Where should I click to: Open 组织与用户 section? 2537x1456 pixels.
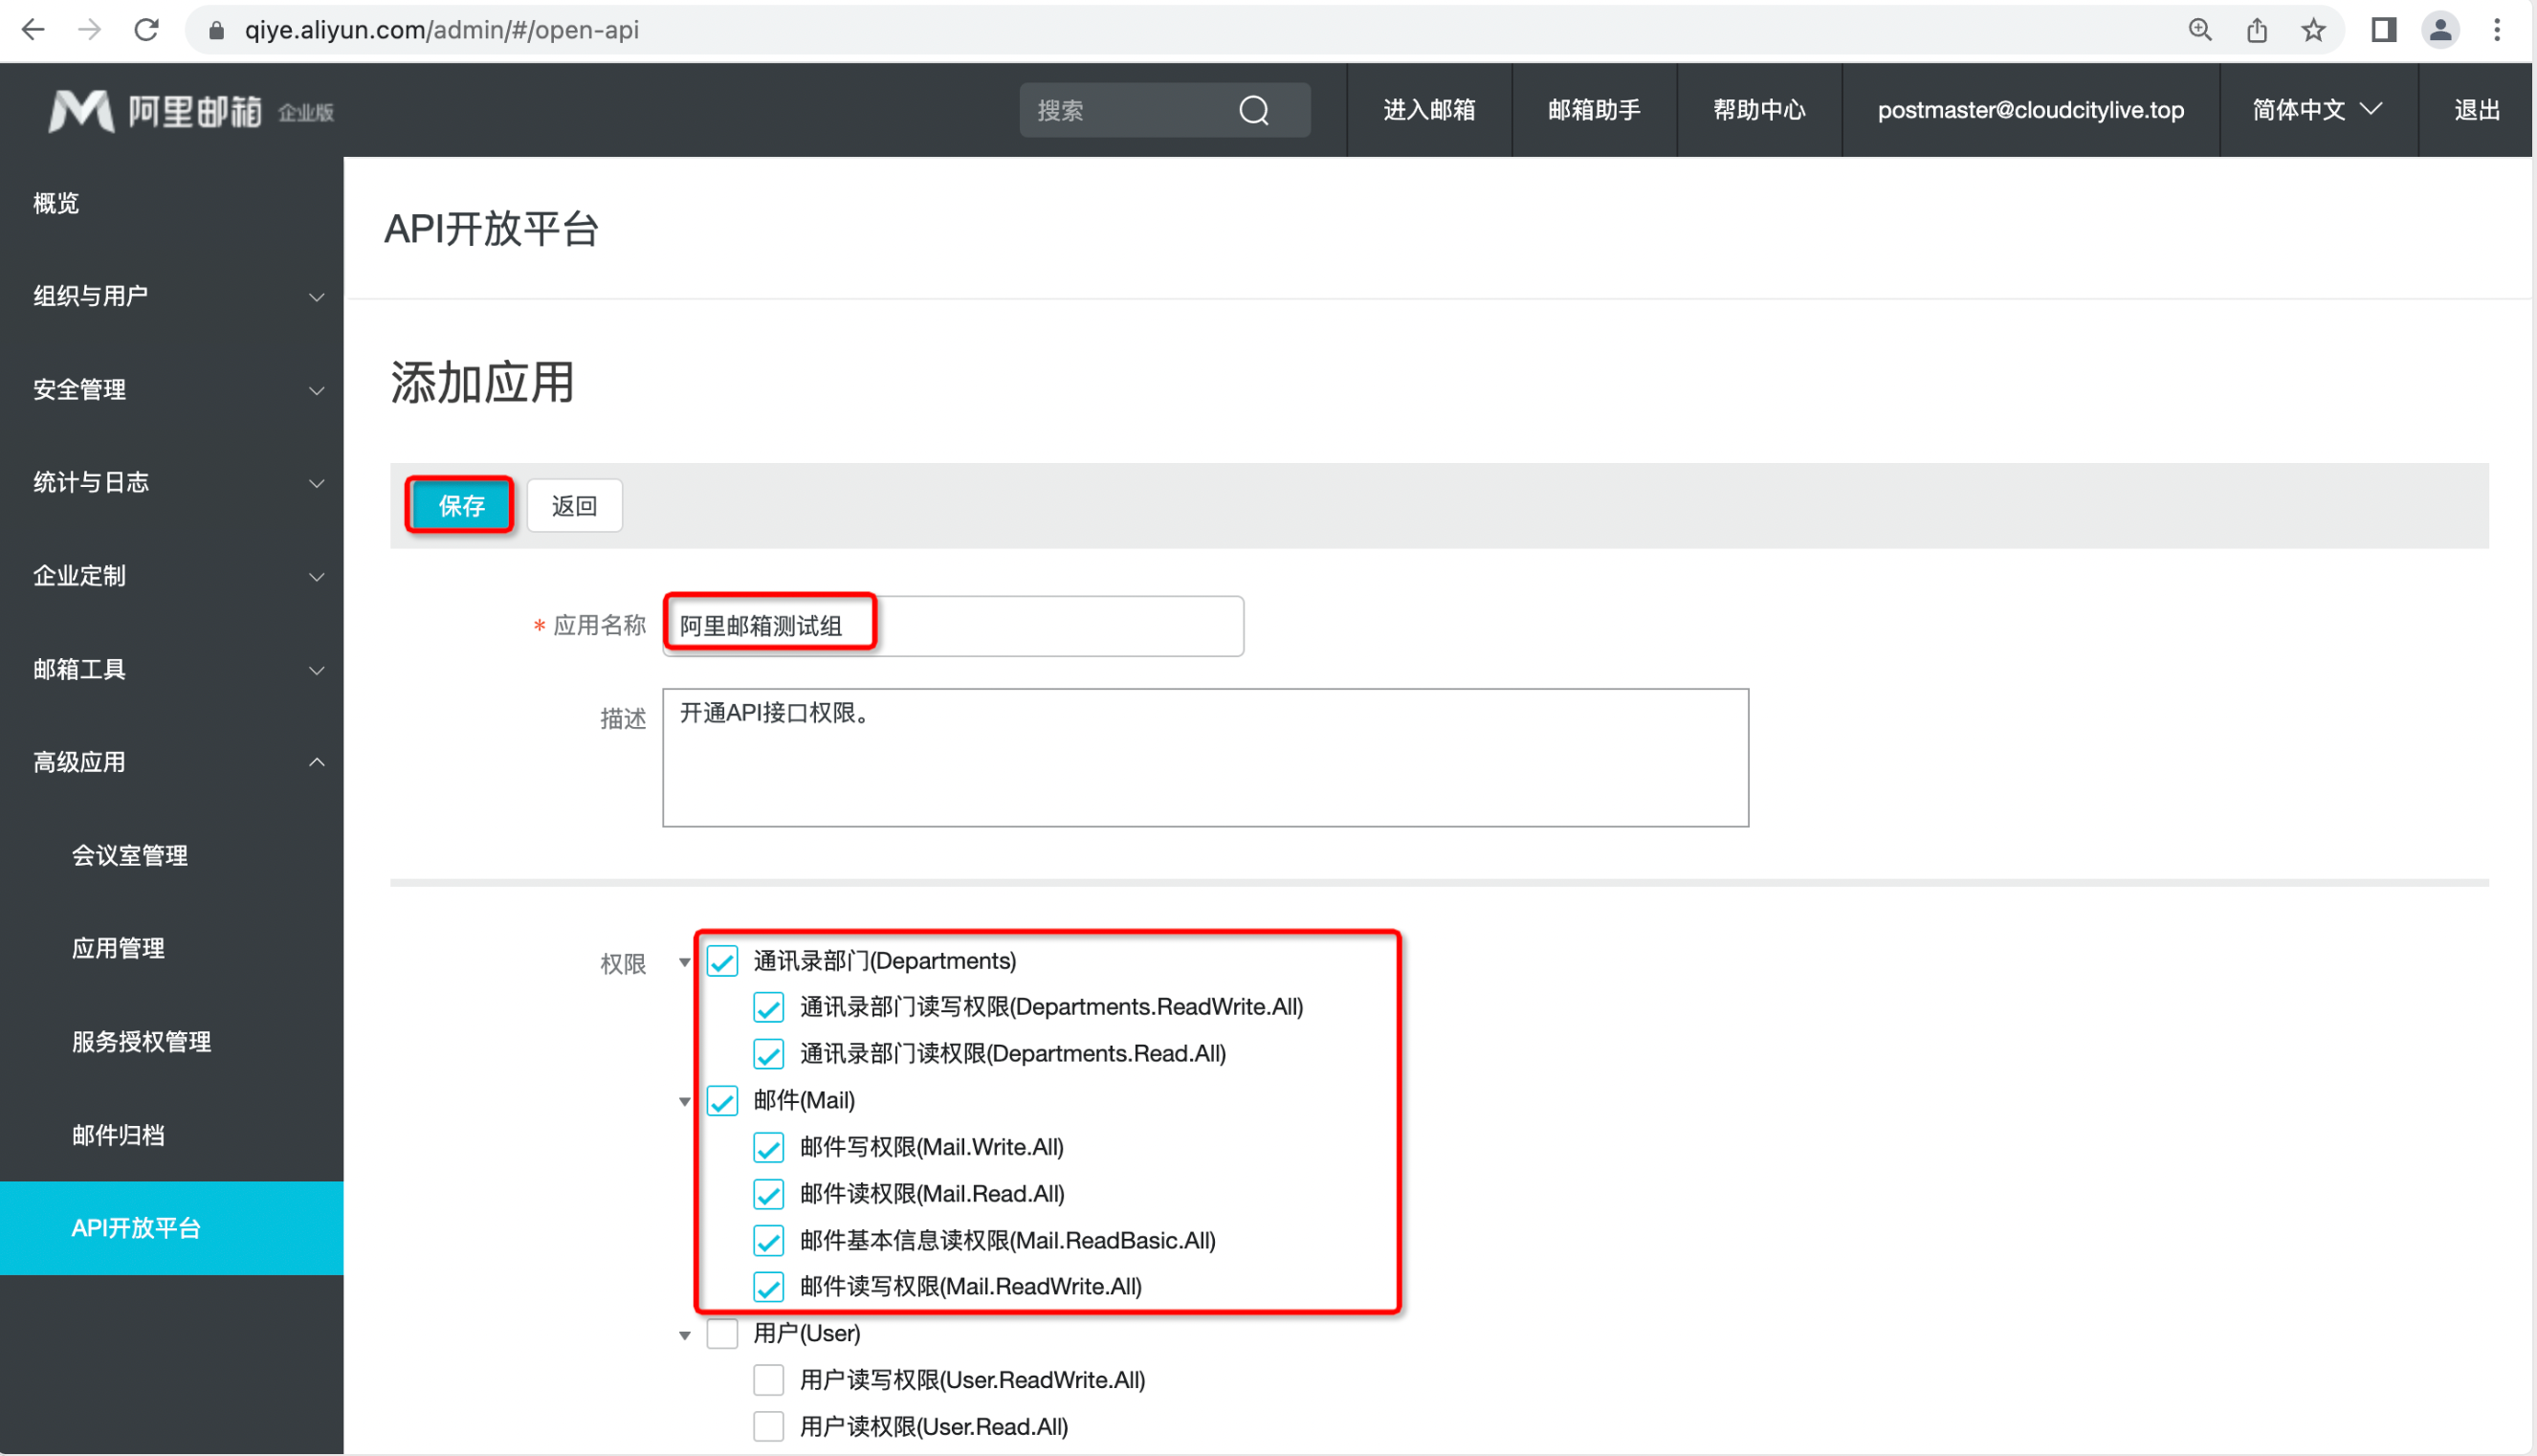tap(170, 296)
